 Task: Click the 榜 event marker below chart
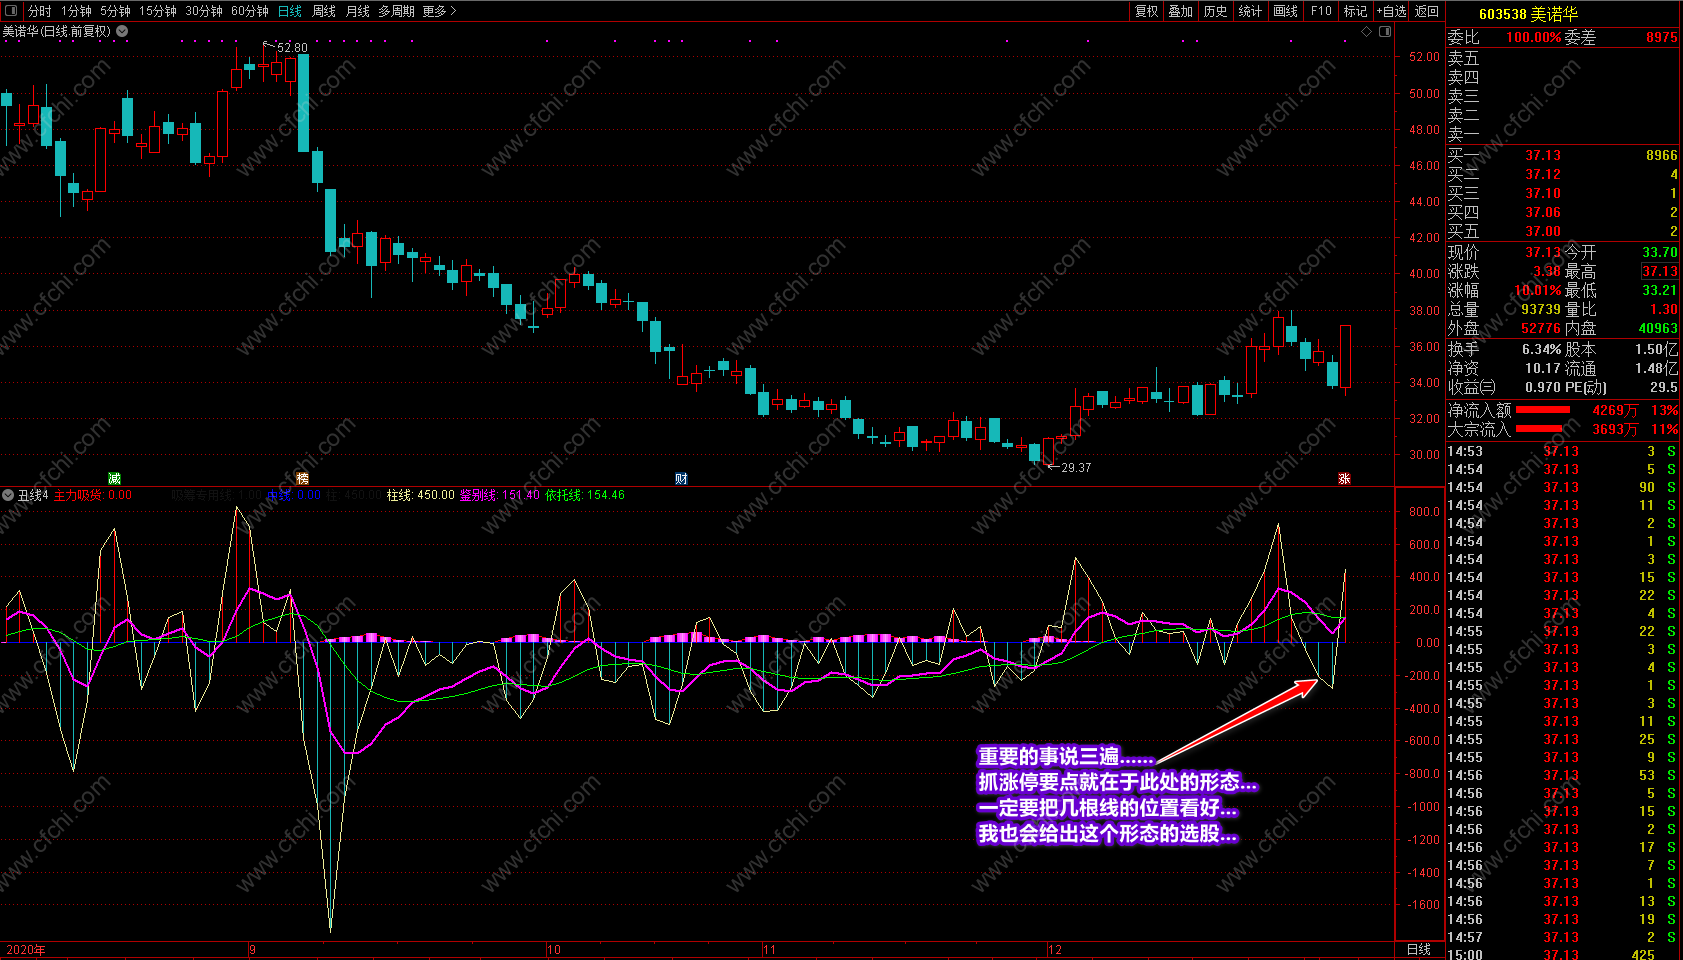(303, 479)
